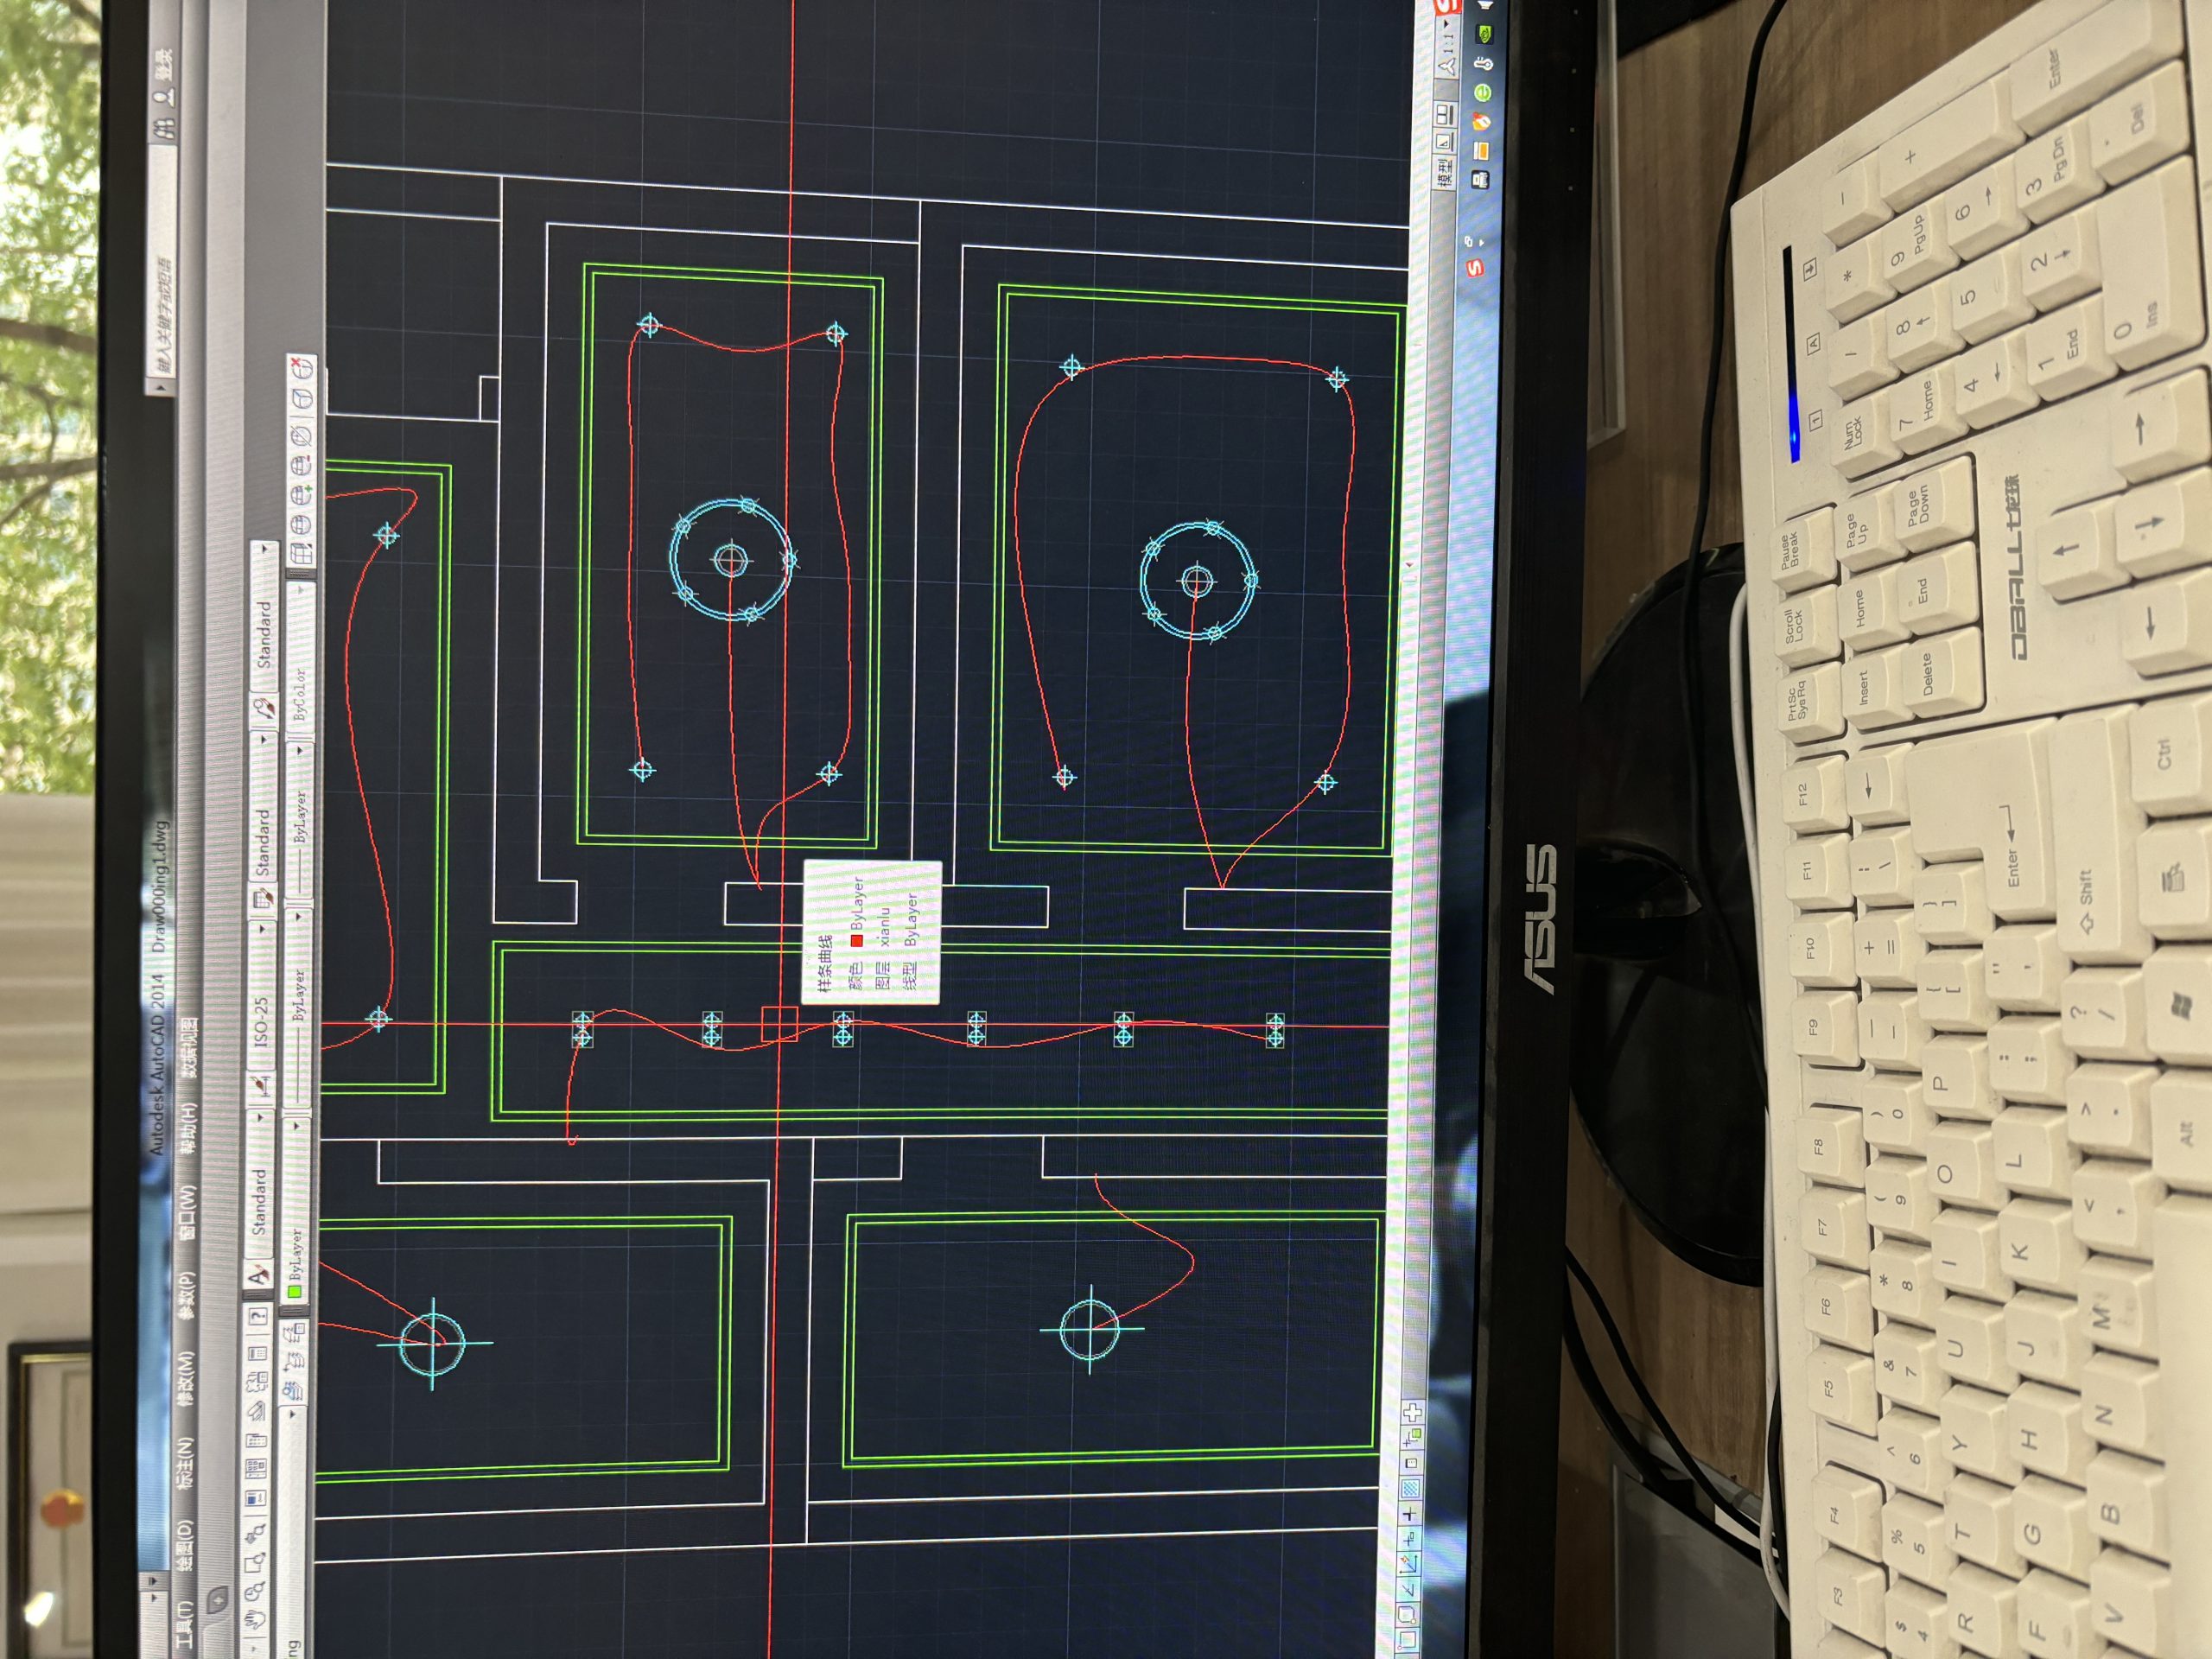Toggle the grid display status bar button
Image resolution: width=2212 pixels, height=1659 pixels.
[1410, 1489]
